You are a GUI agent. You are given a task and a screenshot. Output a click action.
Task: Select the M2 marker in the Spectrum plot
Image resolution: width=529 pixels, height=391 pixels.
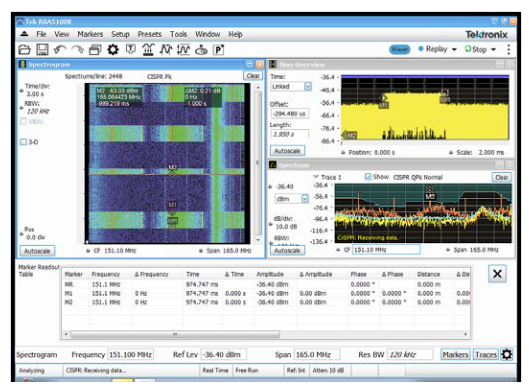429,193
